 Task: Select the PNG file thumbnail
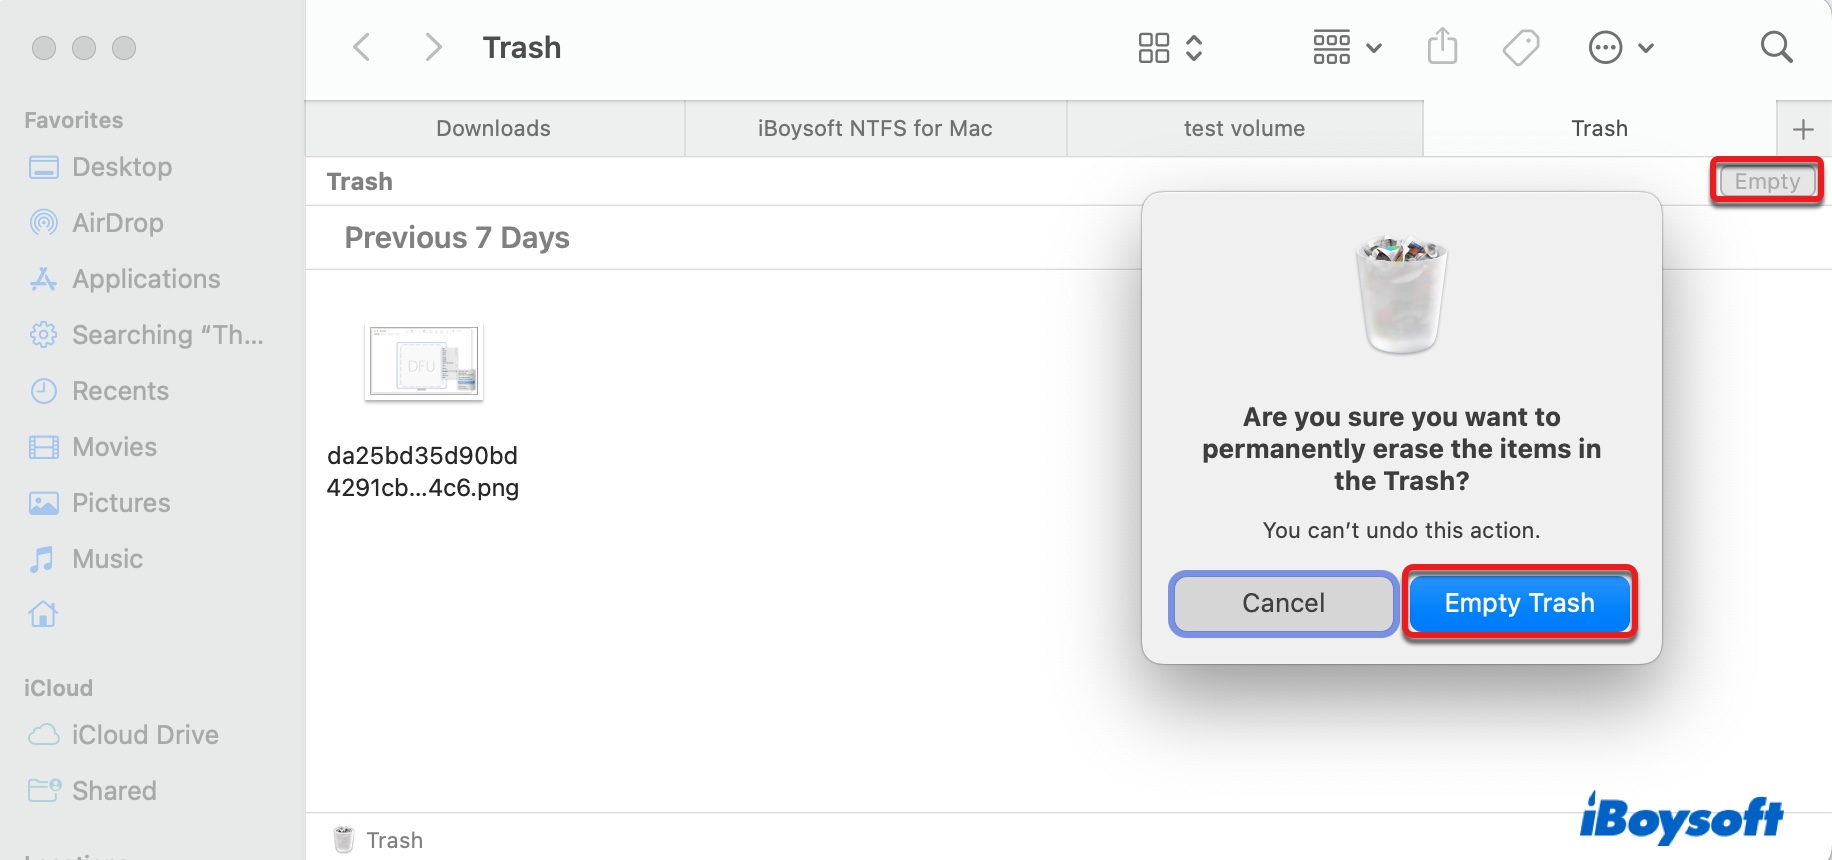[x=424, y=362]
